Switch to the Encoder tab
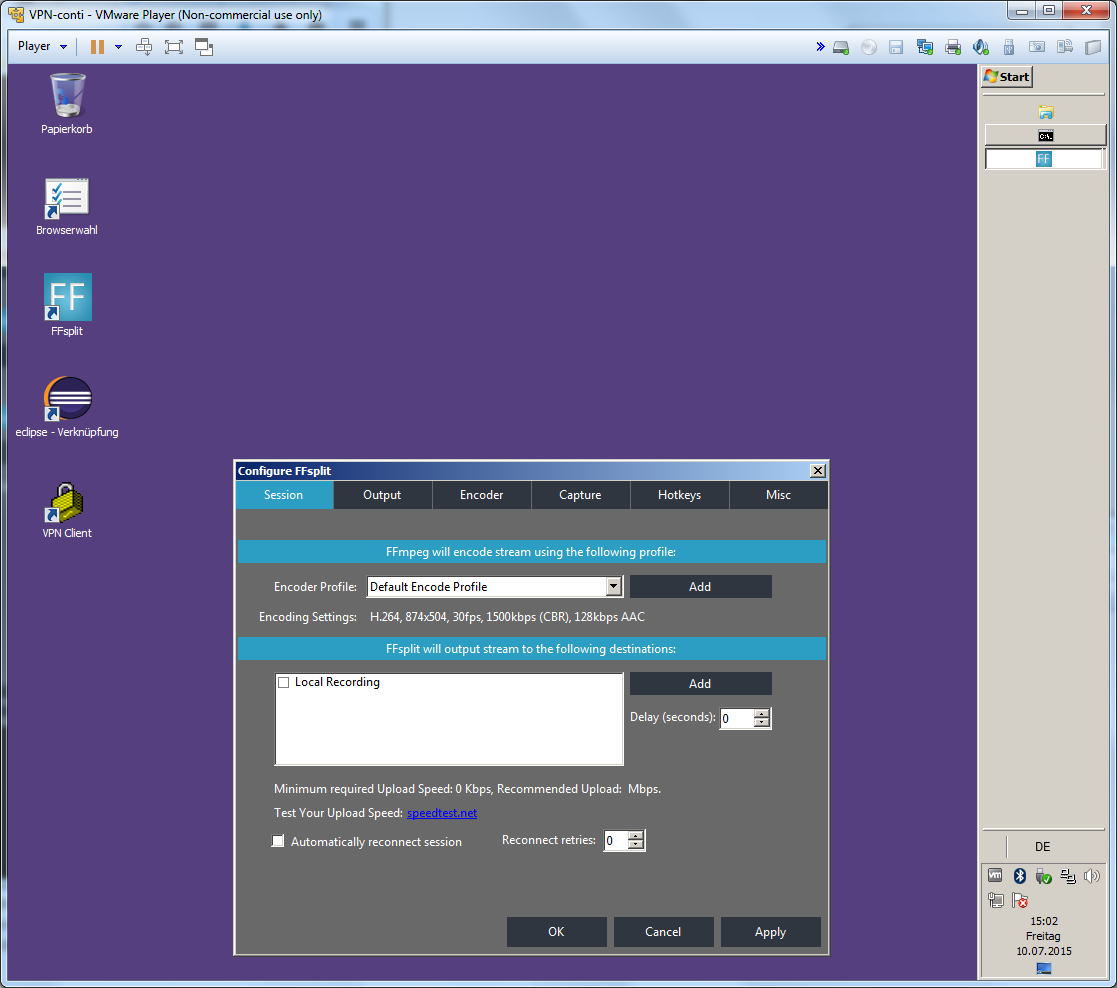 [x=482, y=495]
